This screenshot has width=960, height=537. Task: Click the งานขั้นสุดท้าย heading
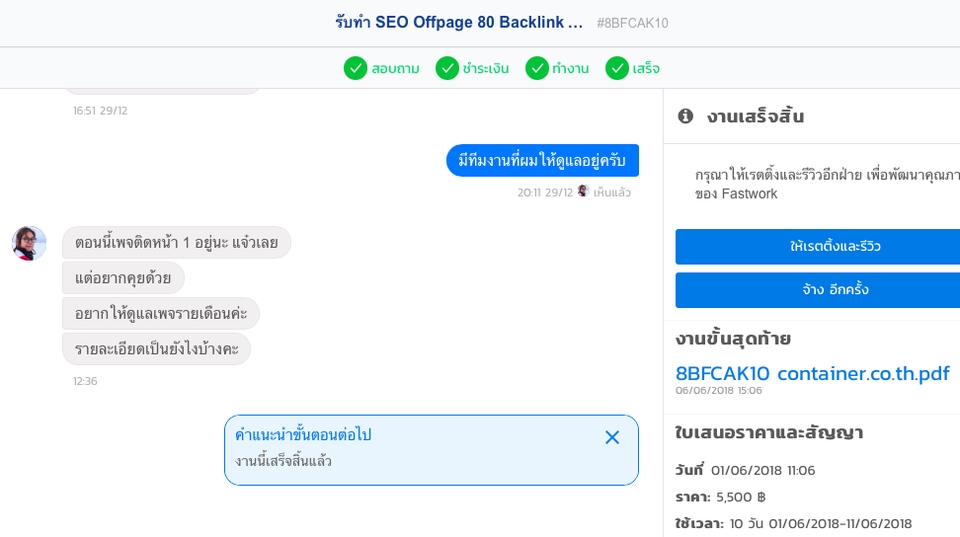[733, 339]
